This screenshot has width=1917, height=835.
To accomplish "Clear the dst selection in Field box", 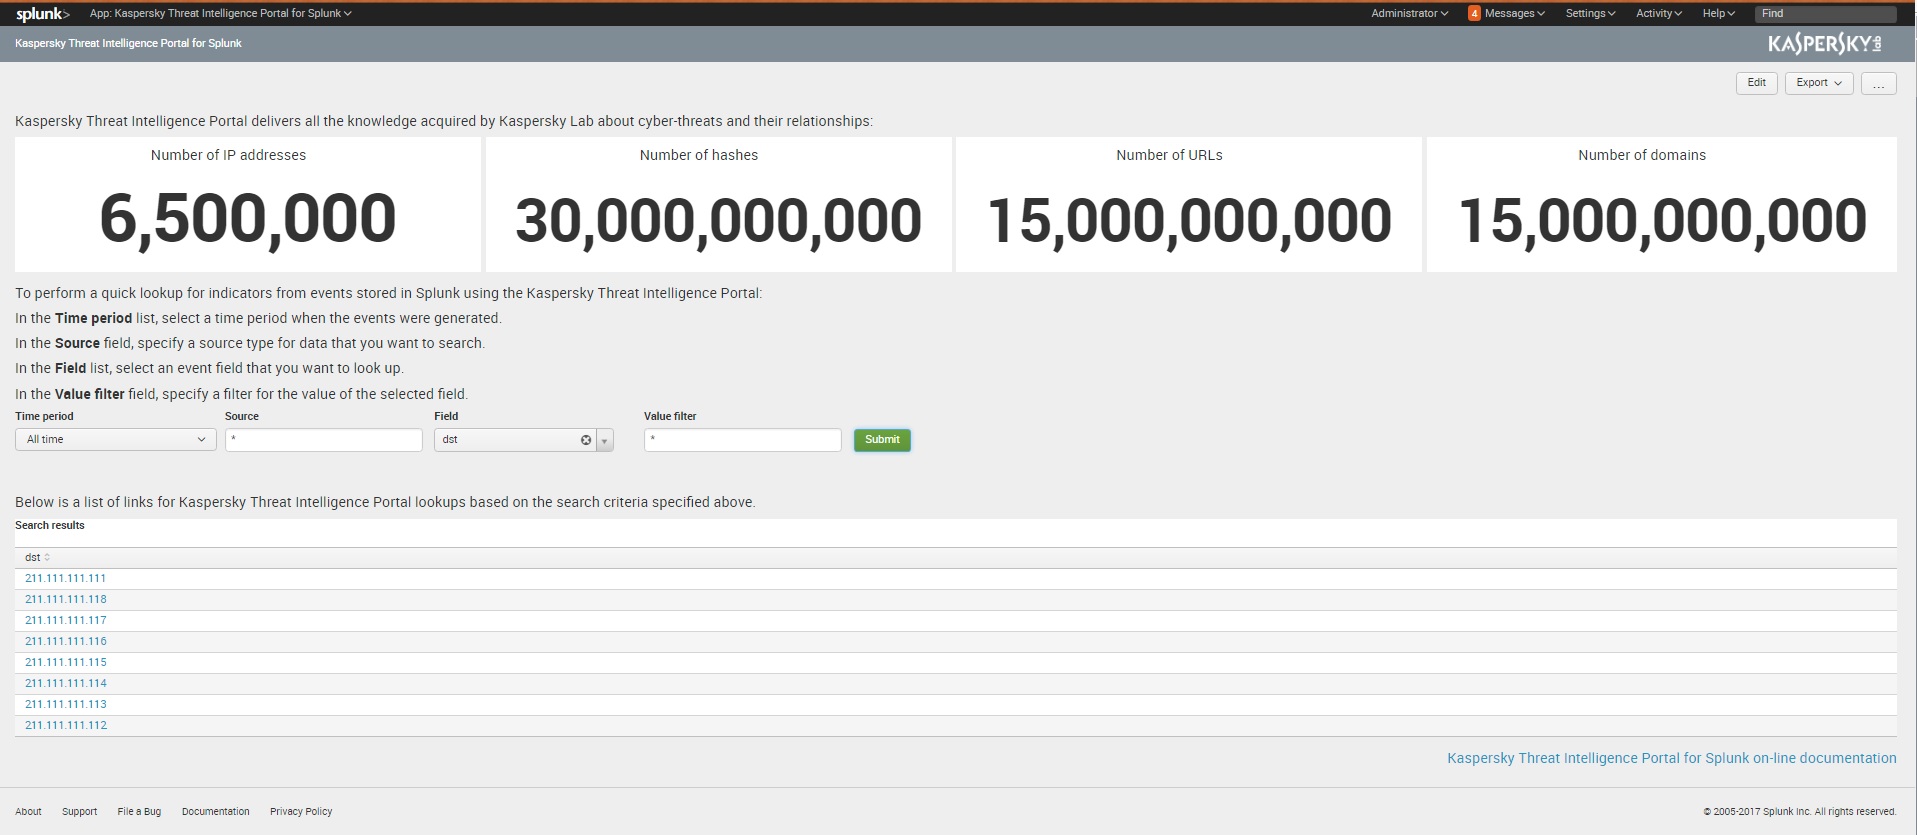I will click(586, 440).
